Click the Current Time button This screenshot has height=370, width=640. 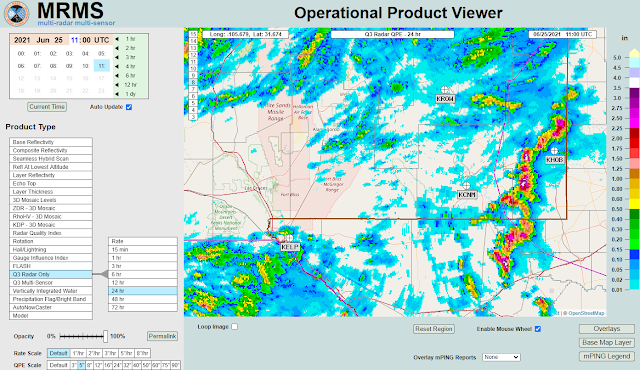tap(47, 107)
